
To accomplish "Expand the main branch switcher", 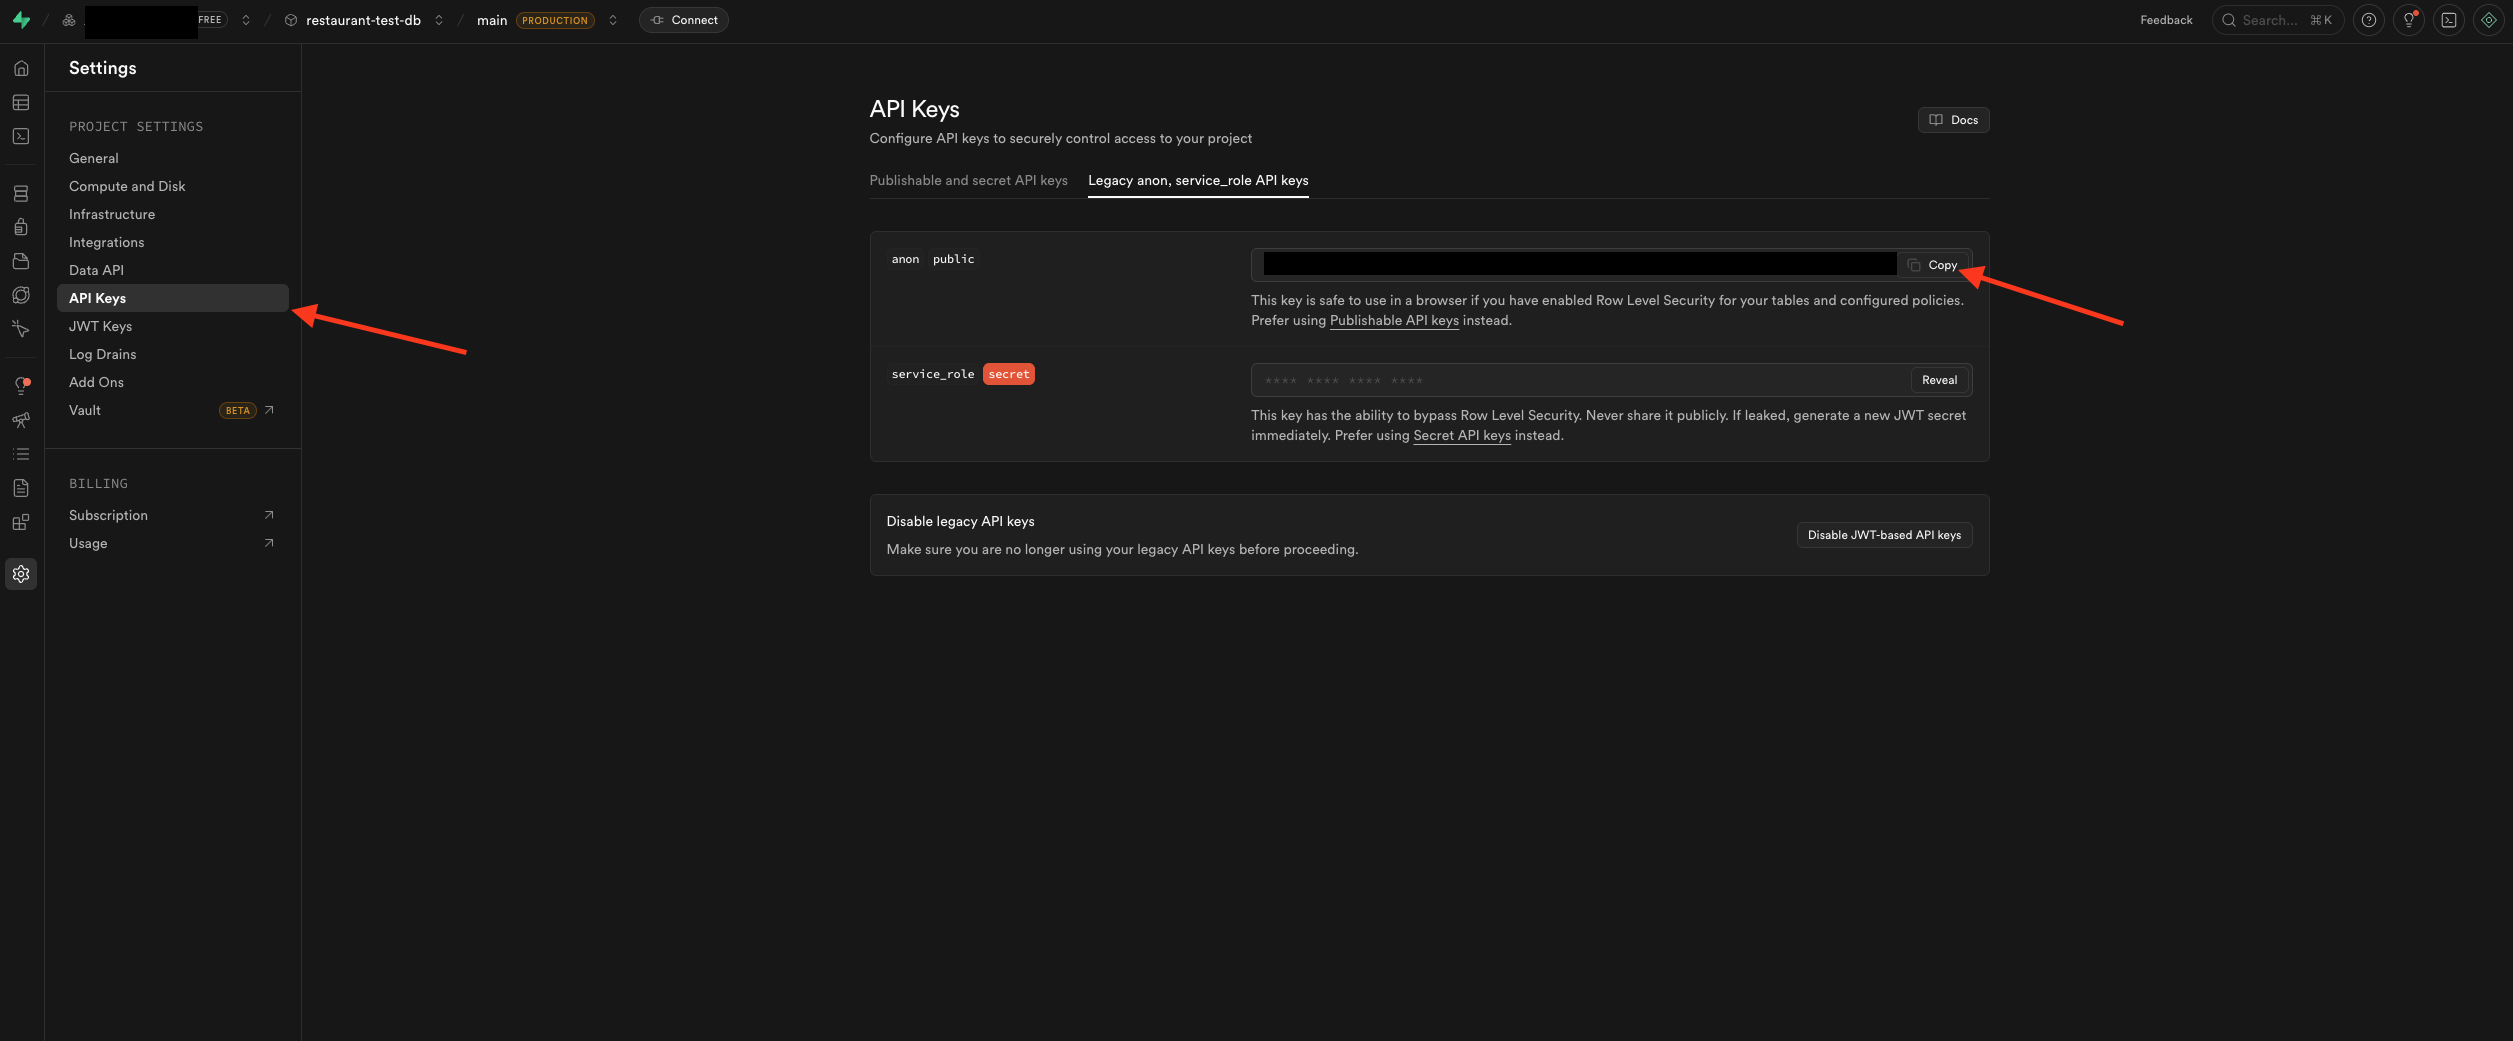I will pos(613,20).
